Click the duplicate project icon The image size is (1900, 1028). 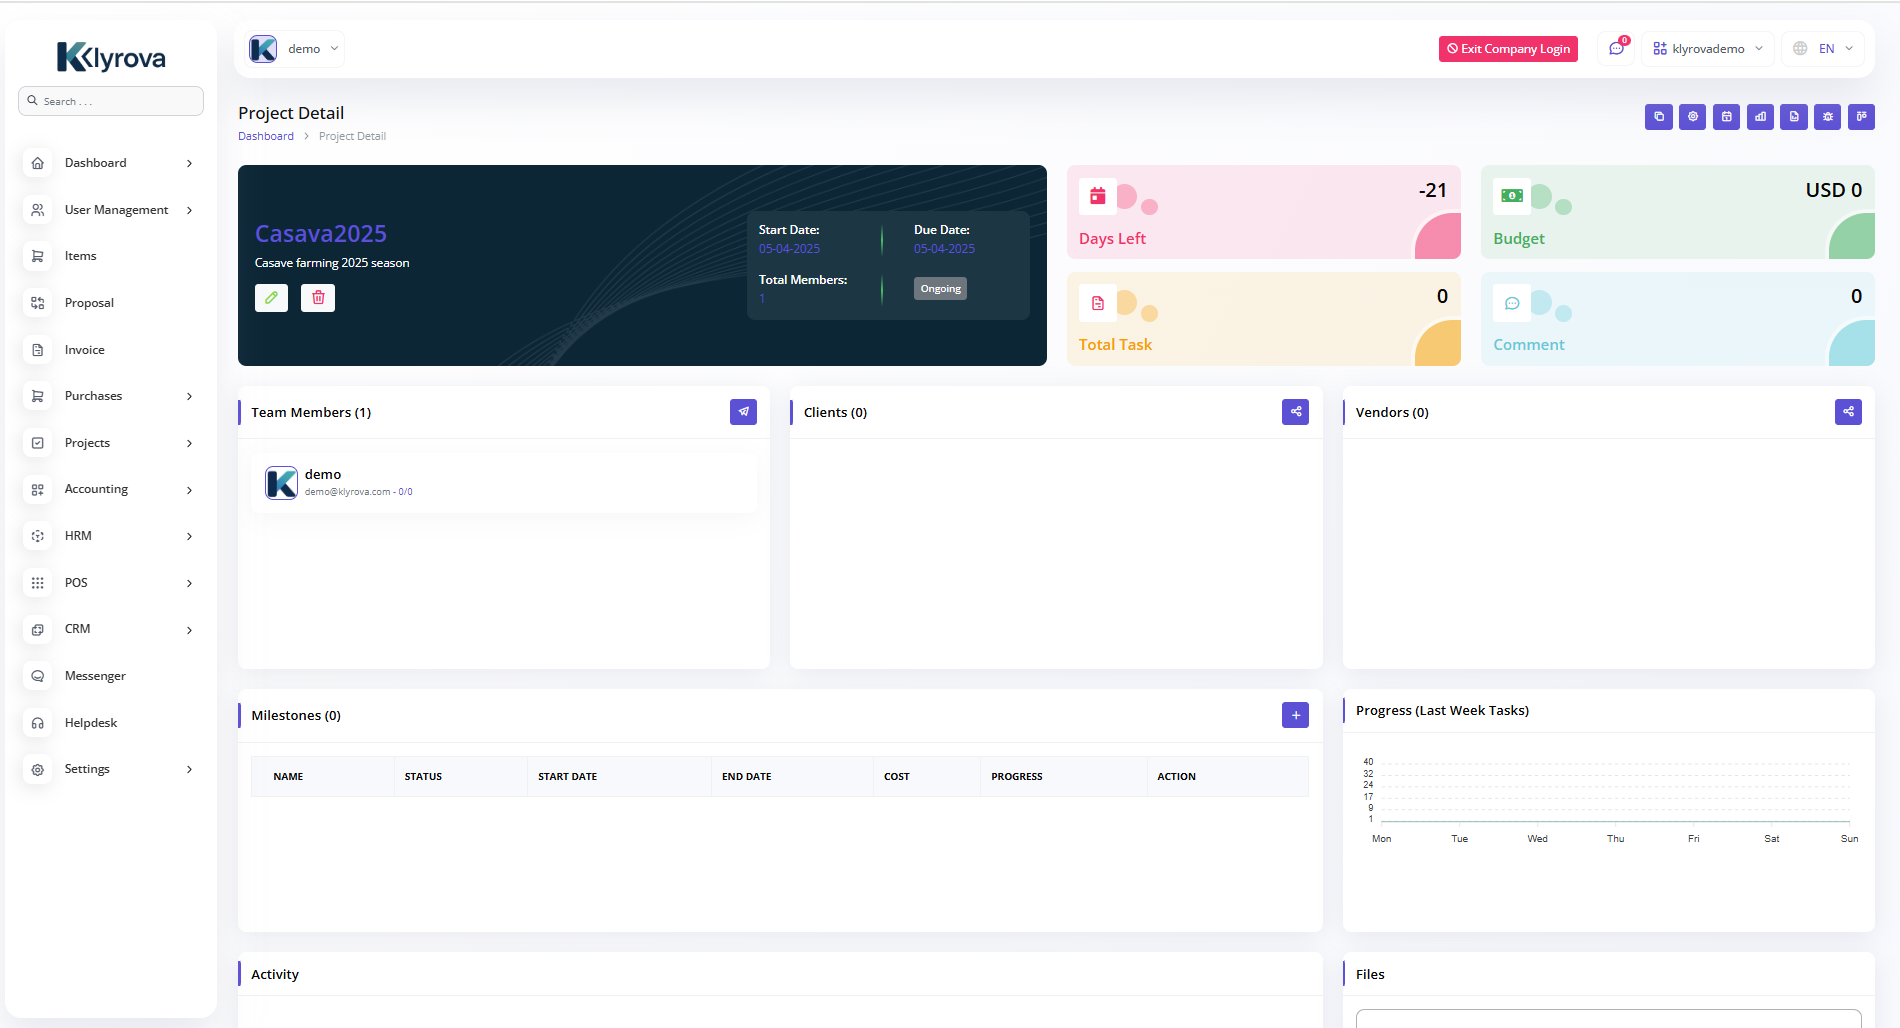(1658, 117)
